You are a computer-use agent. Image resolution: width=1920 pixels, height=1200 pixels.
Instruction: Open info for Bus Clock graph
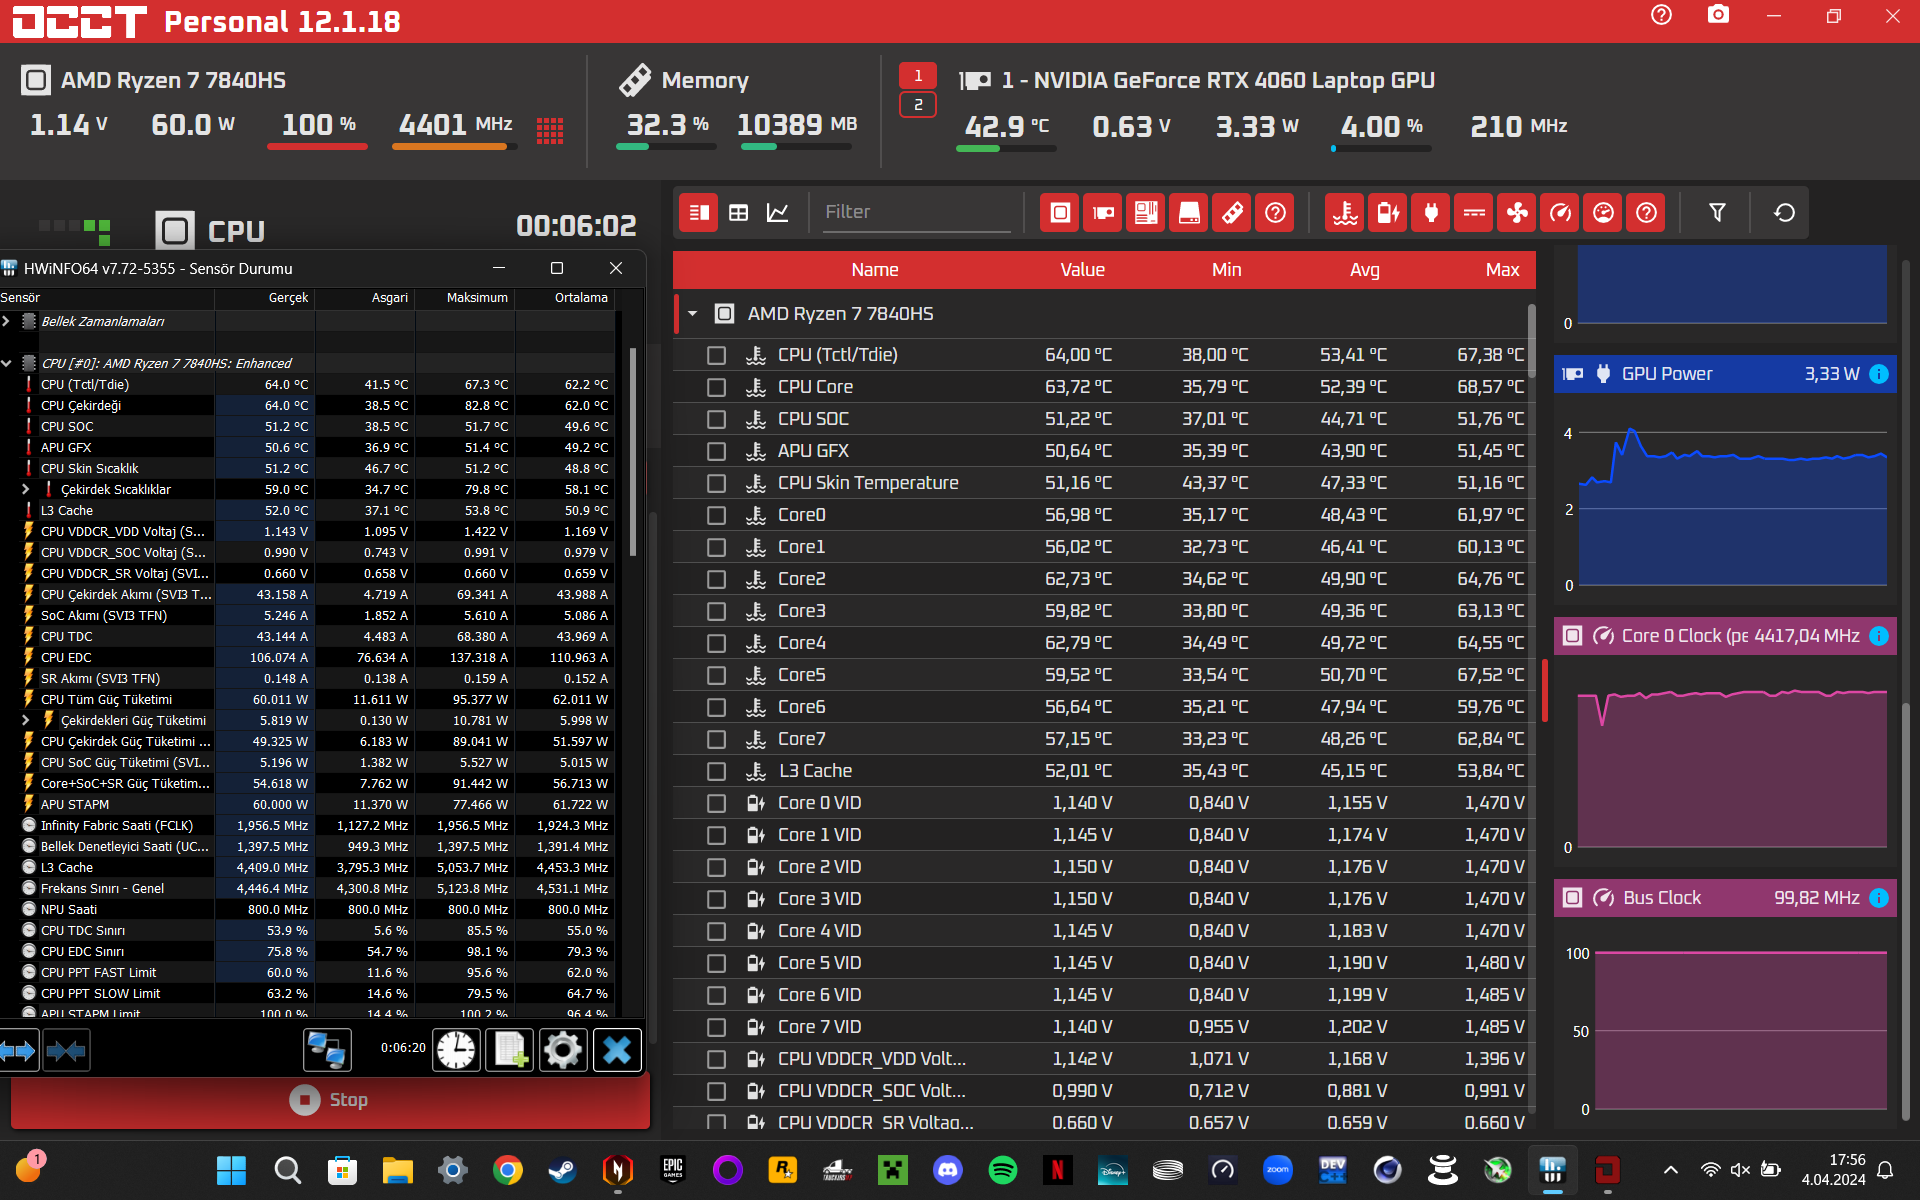1879,898
